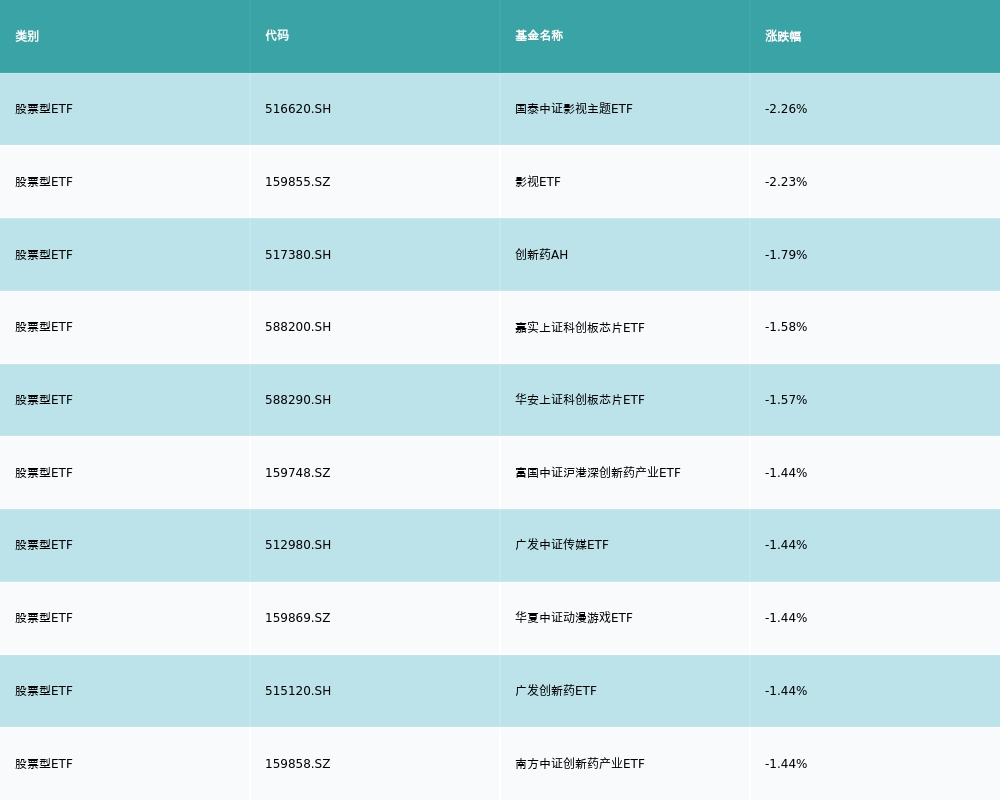Click 股票型ETF in the 515120.SH row

pyautogui.click(x=44, y=691)
